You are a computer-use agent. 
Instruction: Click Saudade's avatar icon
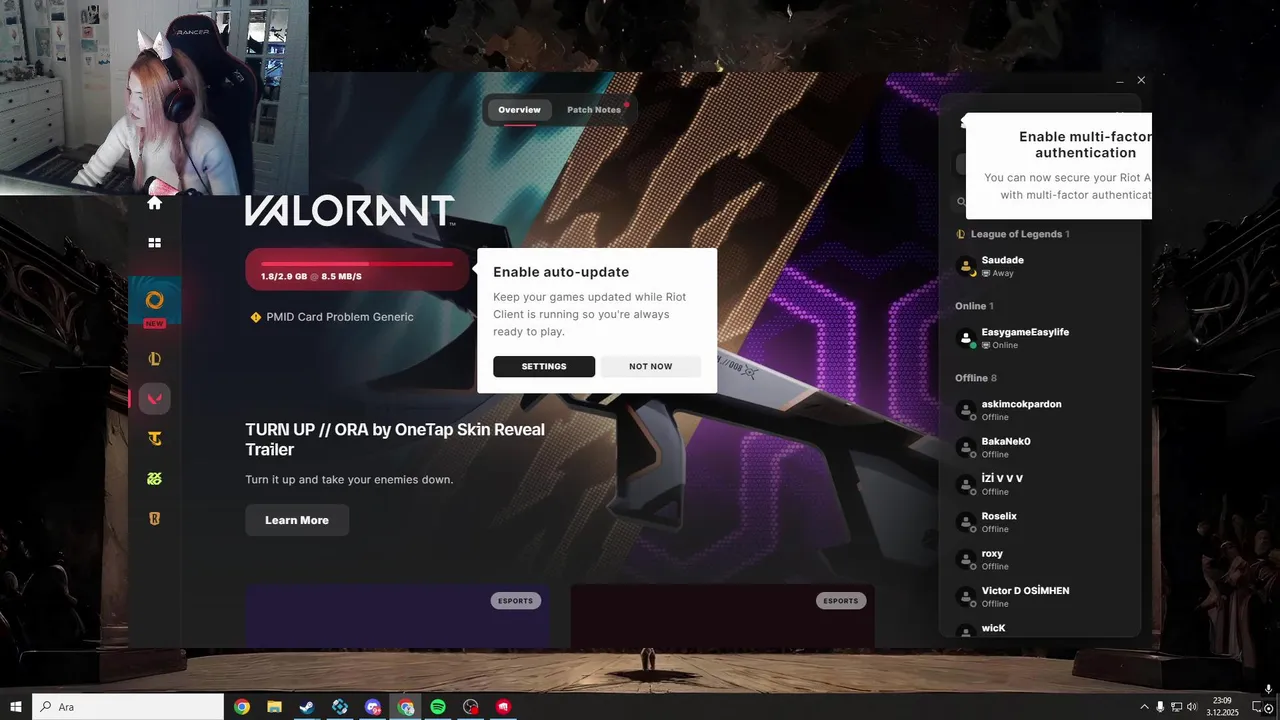pos(966,266)
